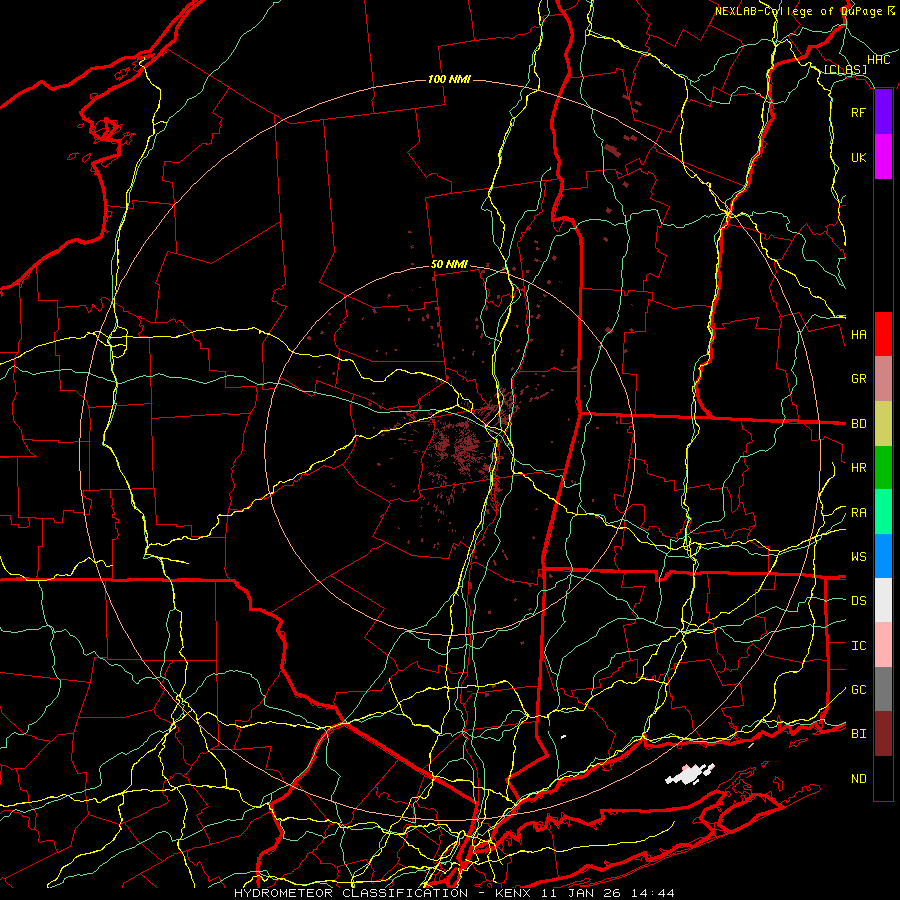Select the gray GC legend swatch

click(883, 689)
